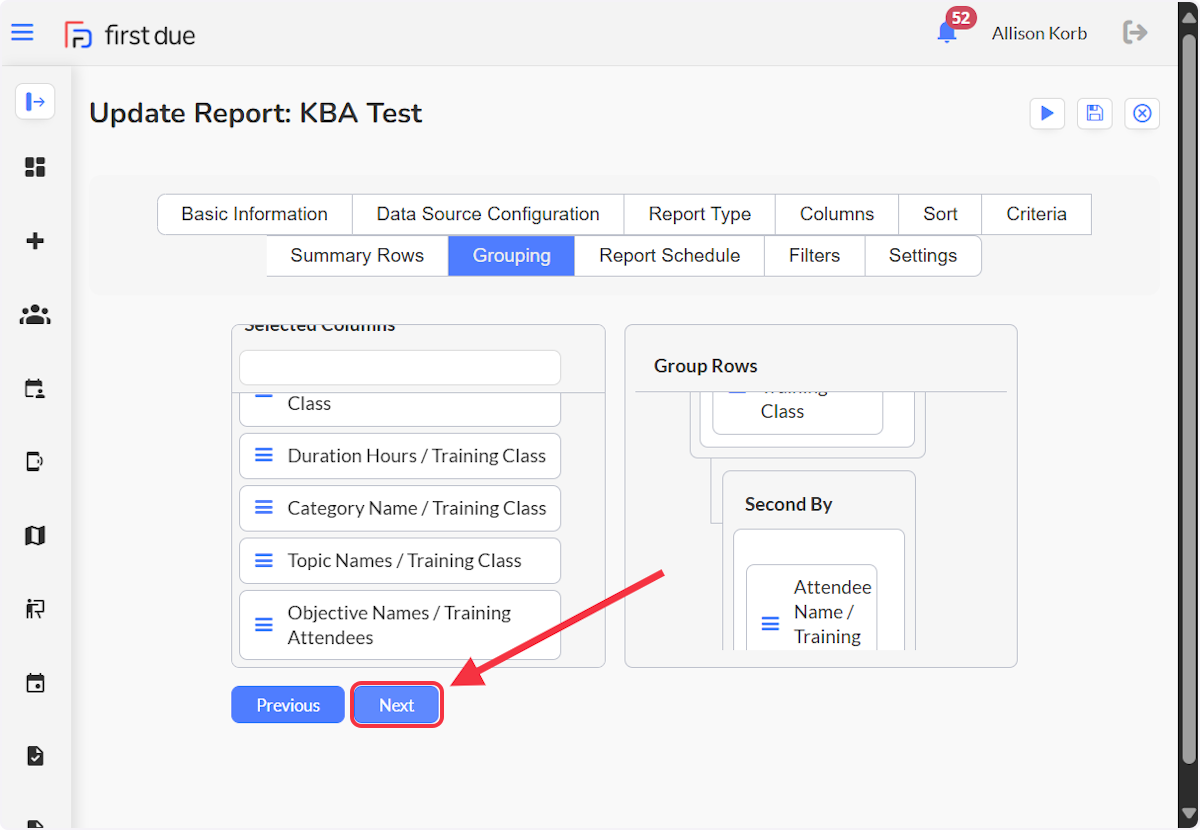
Task: Focus the Selected Columns search field
Action: coord(400,367)
